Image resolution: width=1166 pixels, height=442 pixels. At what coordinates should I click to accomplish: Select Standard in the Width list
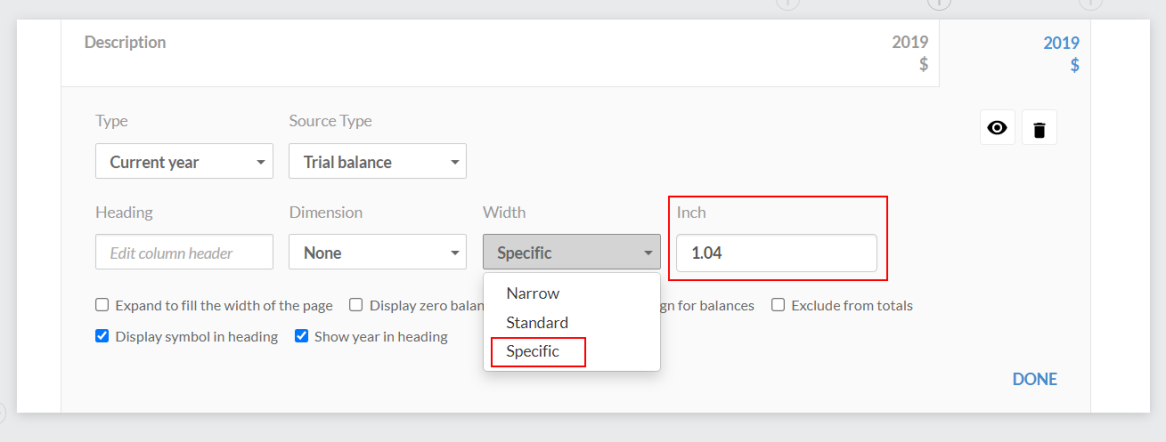click(x=537, y=322)
